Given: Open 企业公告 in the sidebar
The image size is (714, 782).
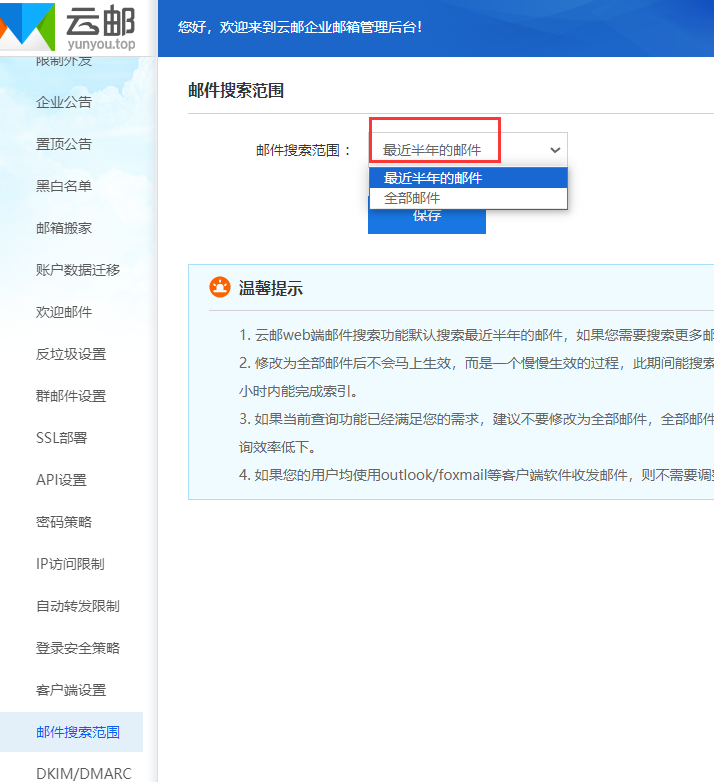Looking at the screenshot, I should click(x=64, y=102).
